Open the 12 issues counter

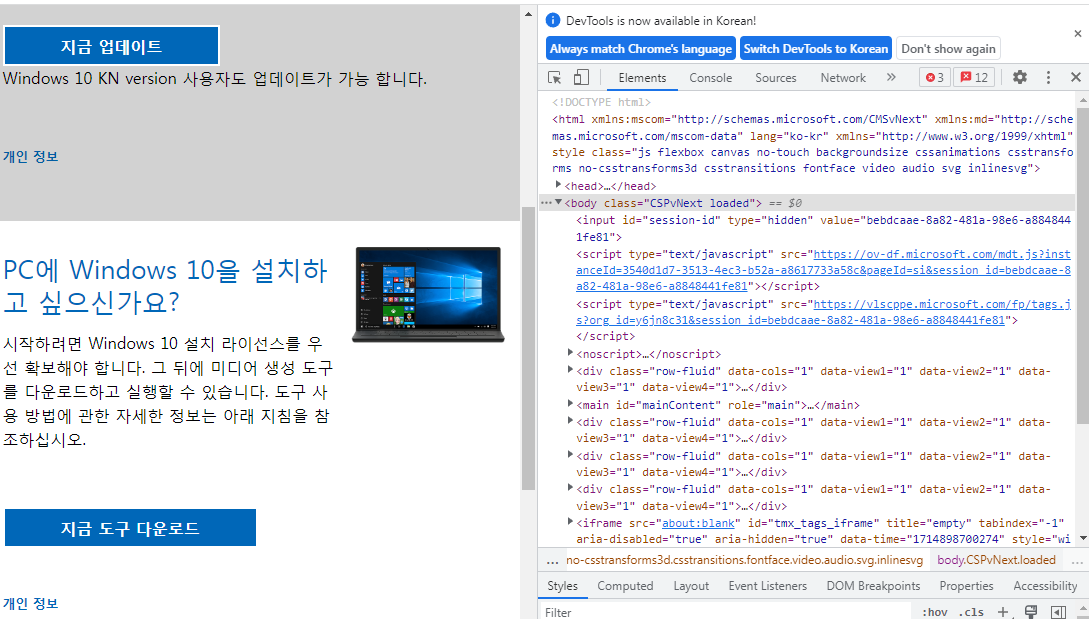tap(974, 77)
